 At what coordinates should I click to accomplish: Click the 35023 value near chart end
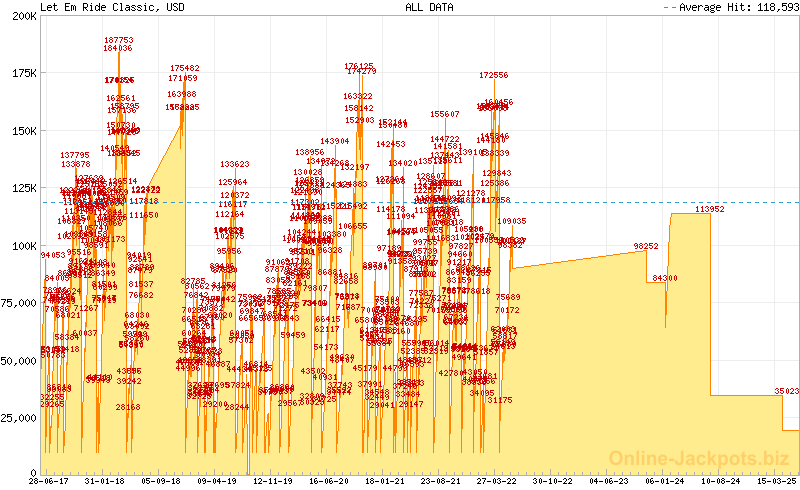[x=786, y=391]
